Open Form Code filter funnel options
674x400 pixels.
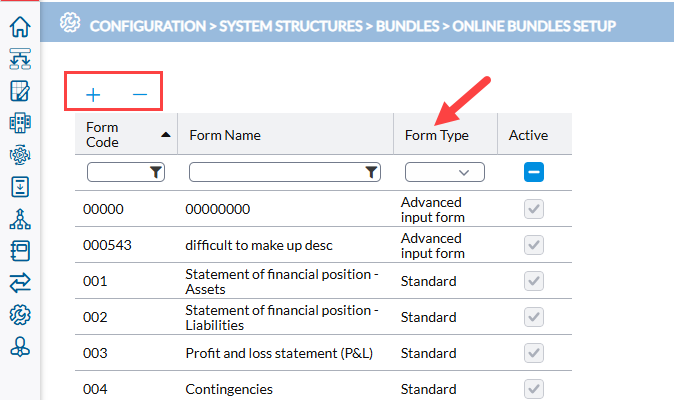[x=156, y=172]
